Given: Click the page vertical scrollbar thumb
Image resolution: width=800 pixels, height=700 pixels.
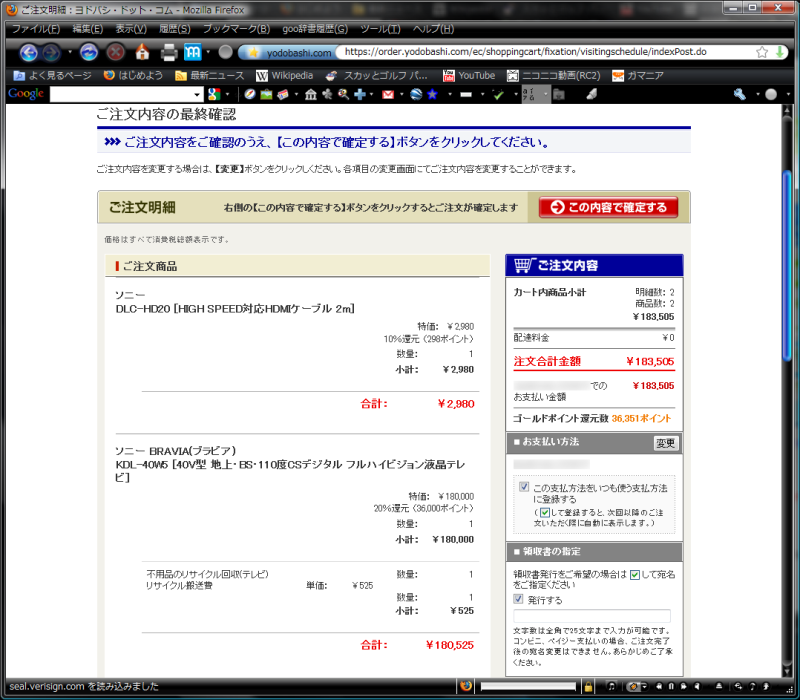Looking at the screenshot, I should 787,265.
